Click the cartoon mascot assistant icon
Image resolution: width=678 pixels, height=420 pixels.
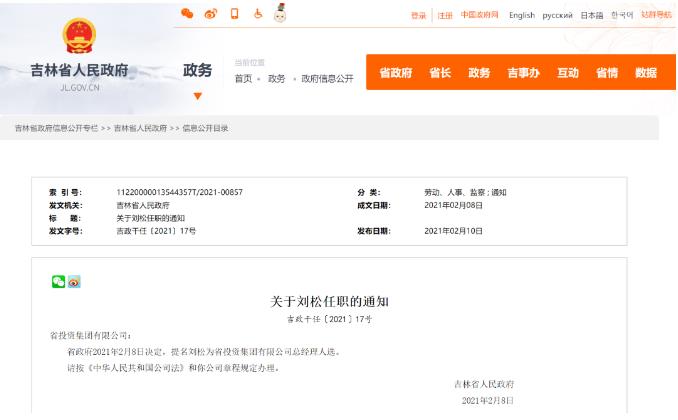280,13
